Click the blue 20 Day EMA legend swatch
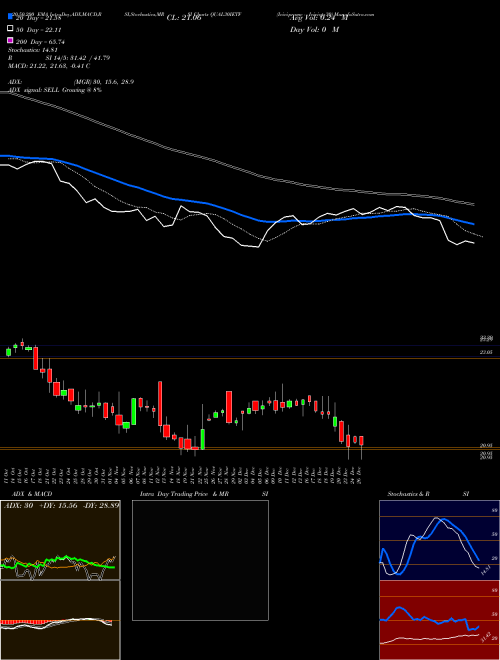The height and width of the screenshot is (660, 500). click(11, 17)
